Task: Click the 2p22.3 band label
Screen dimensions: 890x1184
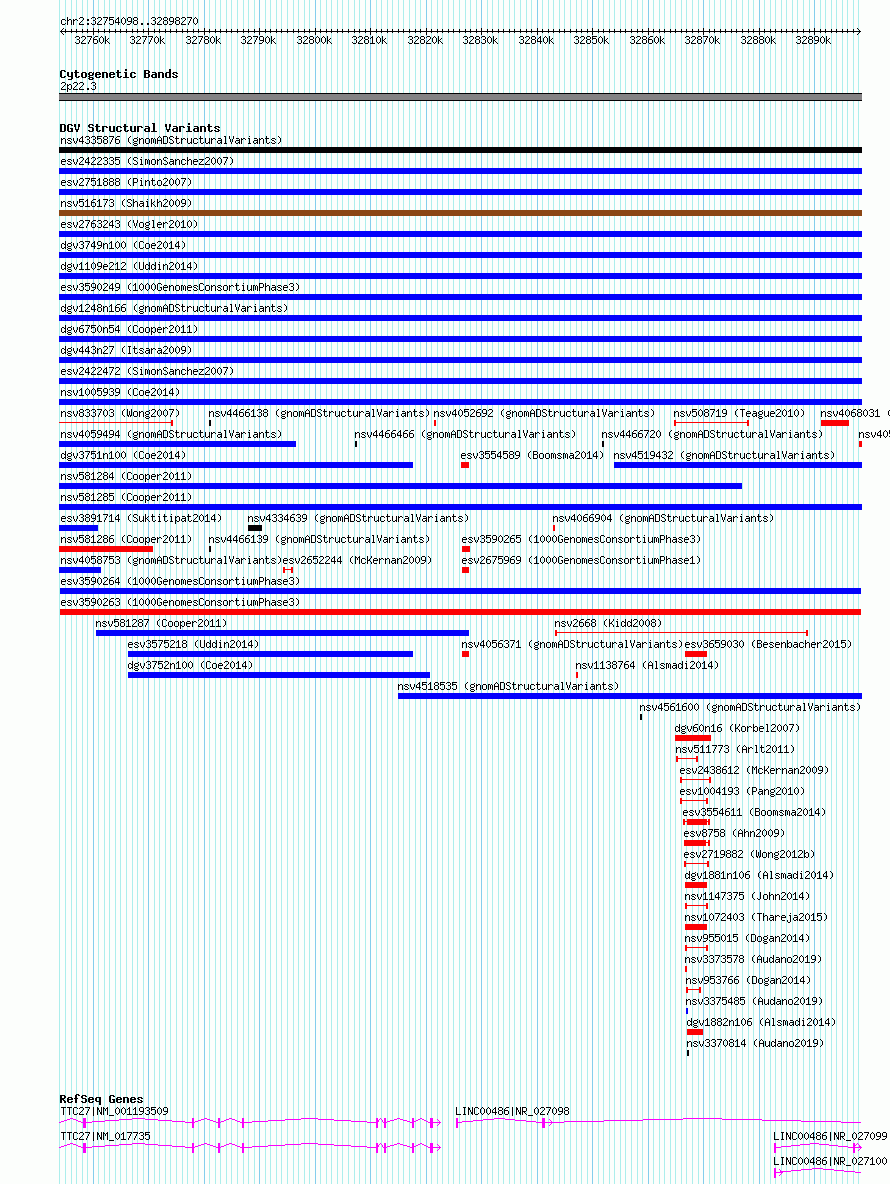Action: [x=79, y=86]
